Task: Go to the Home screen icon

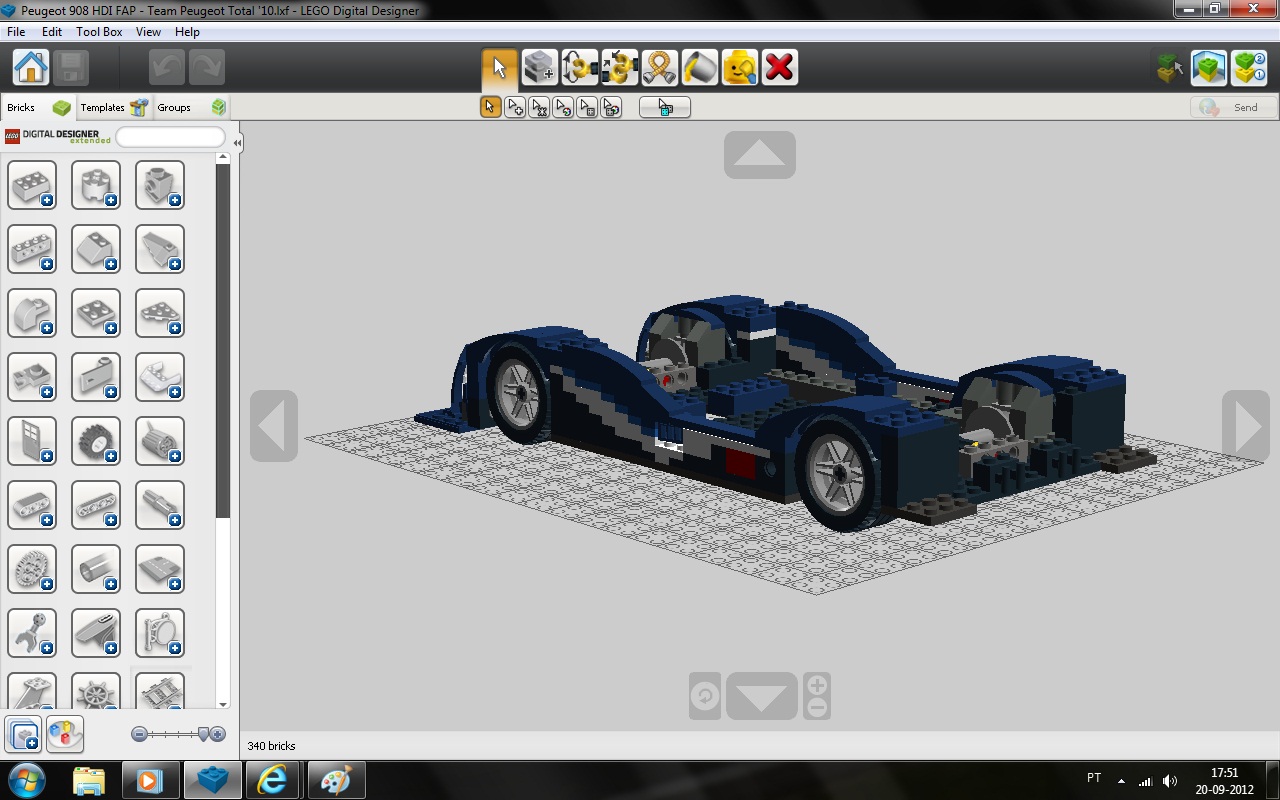Action: (x=31, y=68)
